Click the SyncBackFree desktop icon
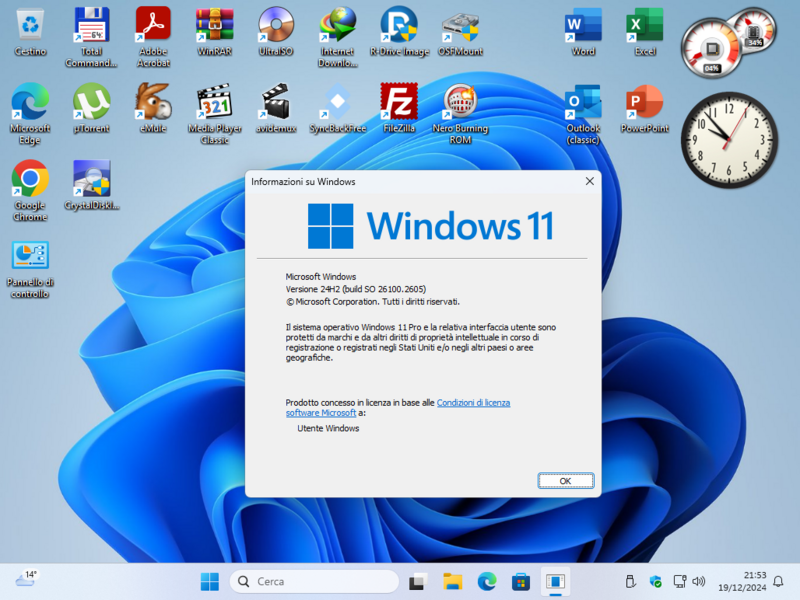 tap(337, 108)
